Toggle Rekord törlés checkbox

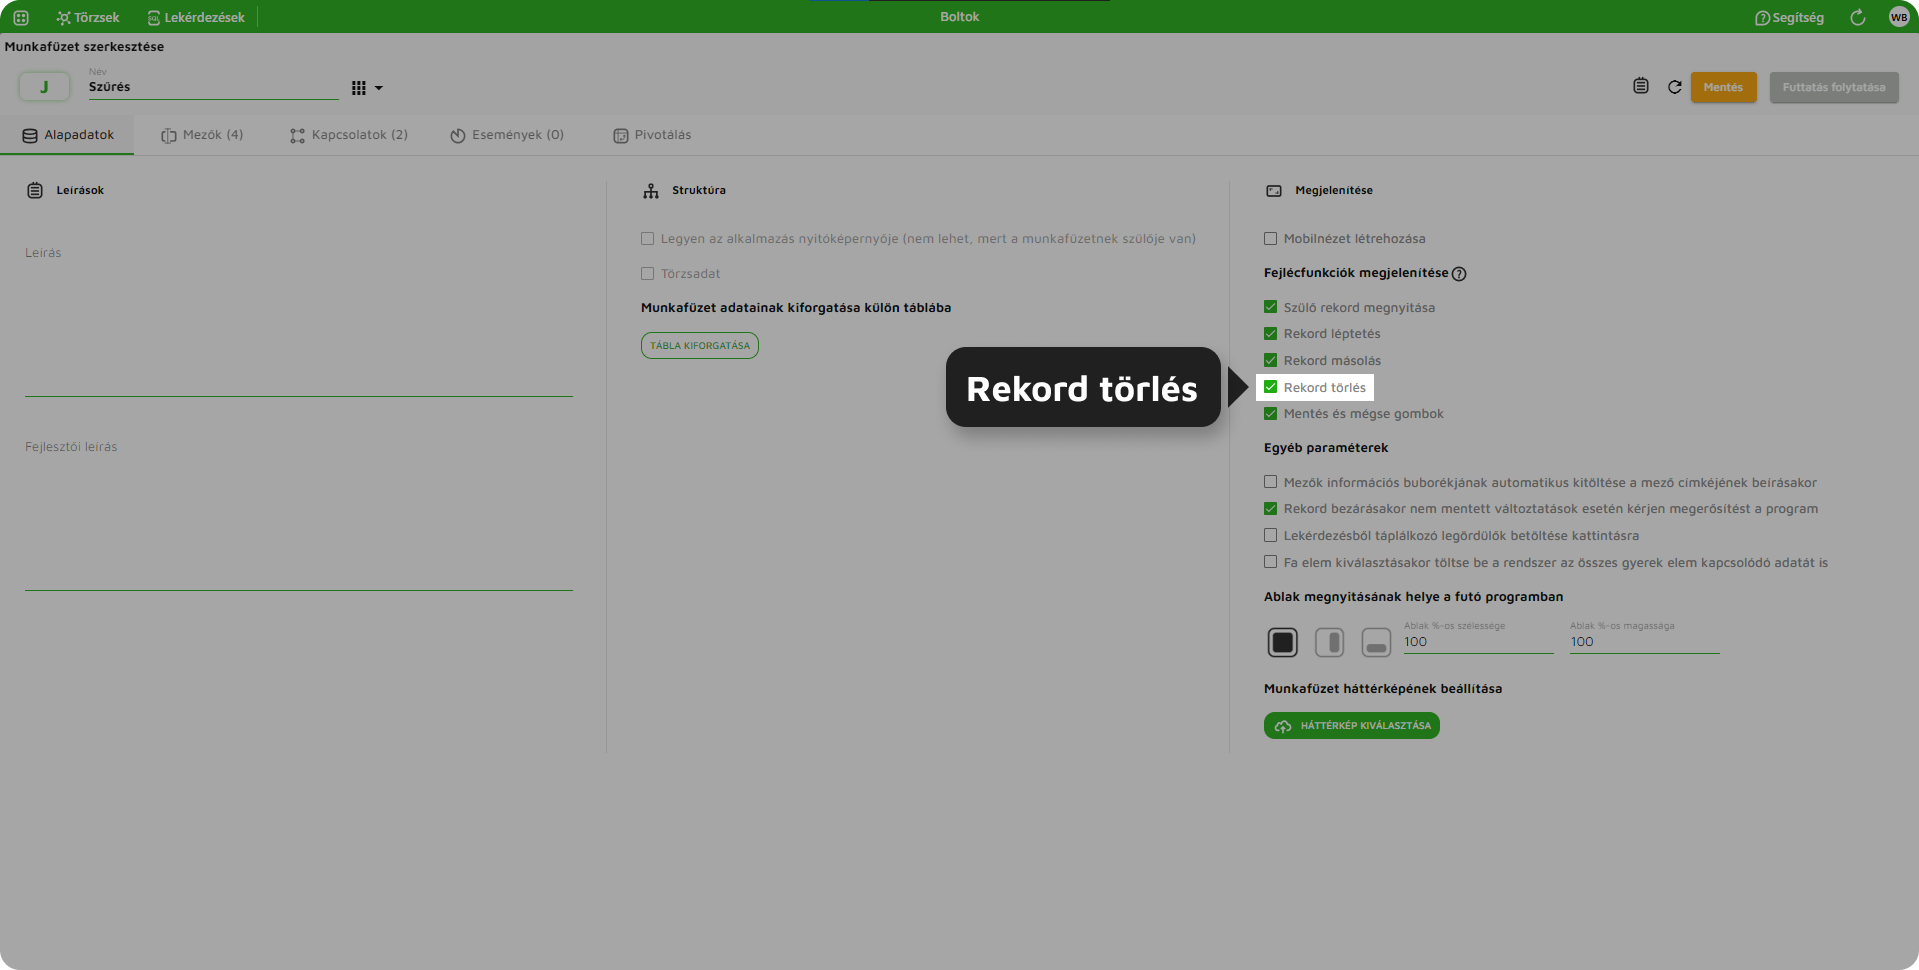tap(1270, 387)
